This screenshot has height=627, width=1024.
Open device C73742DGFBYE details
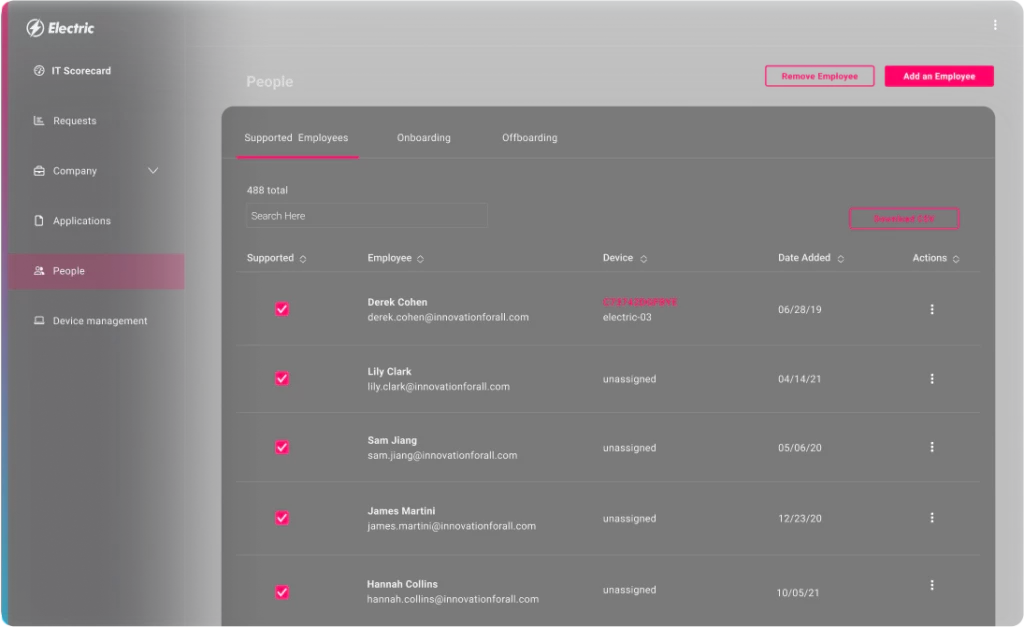641,301
